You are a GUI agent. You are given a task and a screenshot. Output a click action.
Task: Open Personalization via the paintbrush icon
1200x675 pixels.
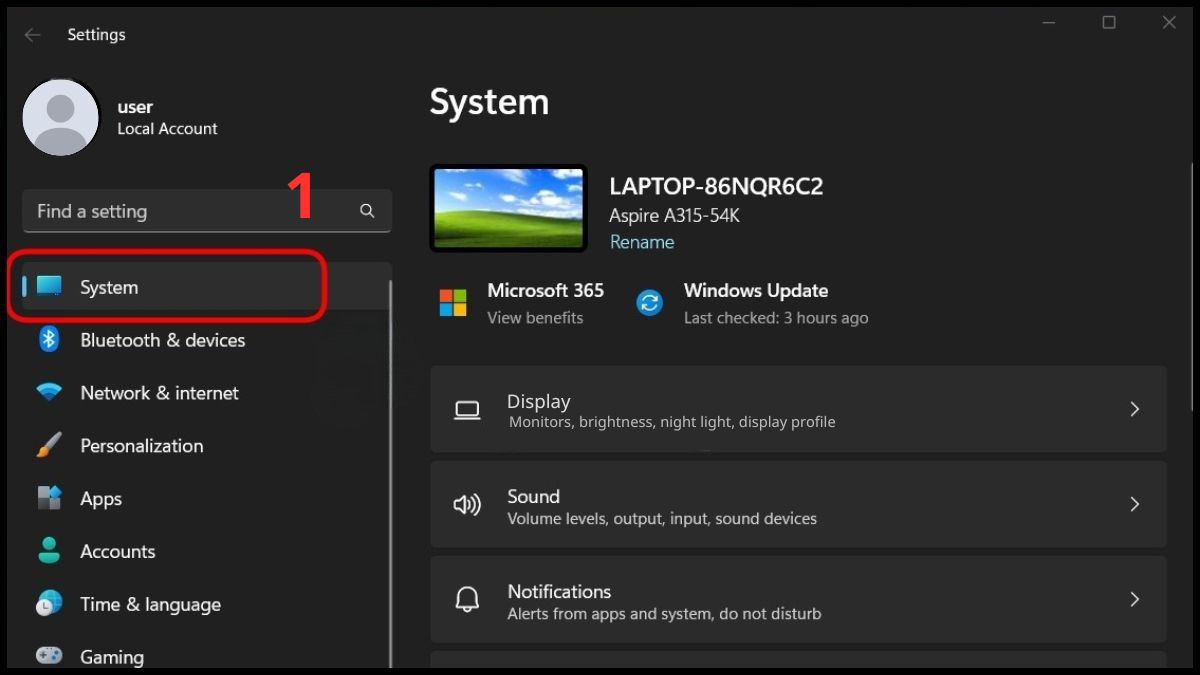coord(49,446)
